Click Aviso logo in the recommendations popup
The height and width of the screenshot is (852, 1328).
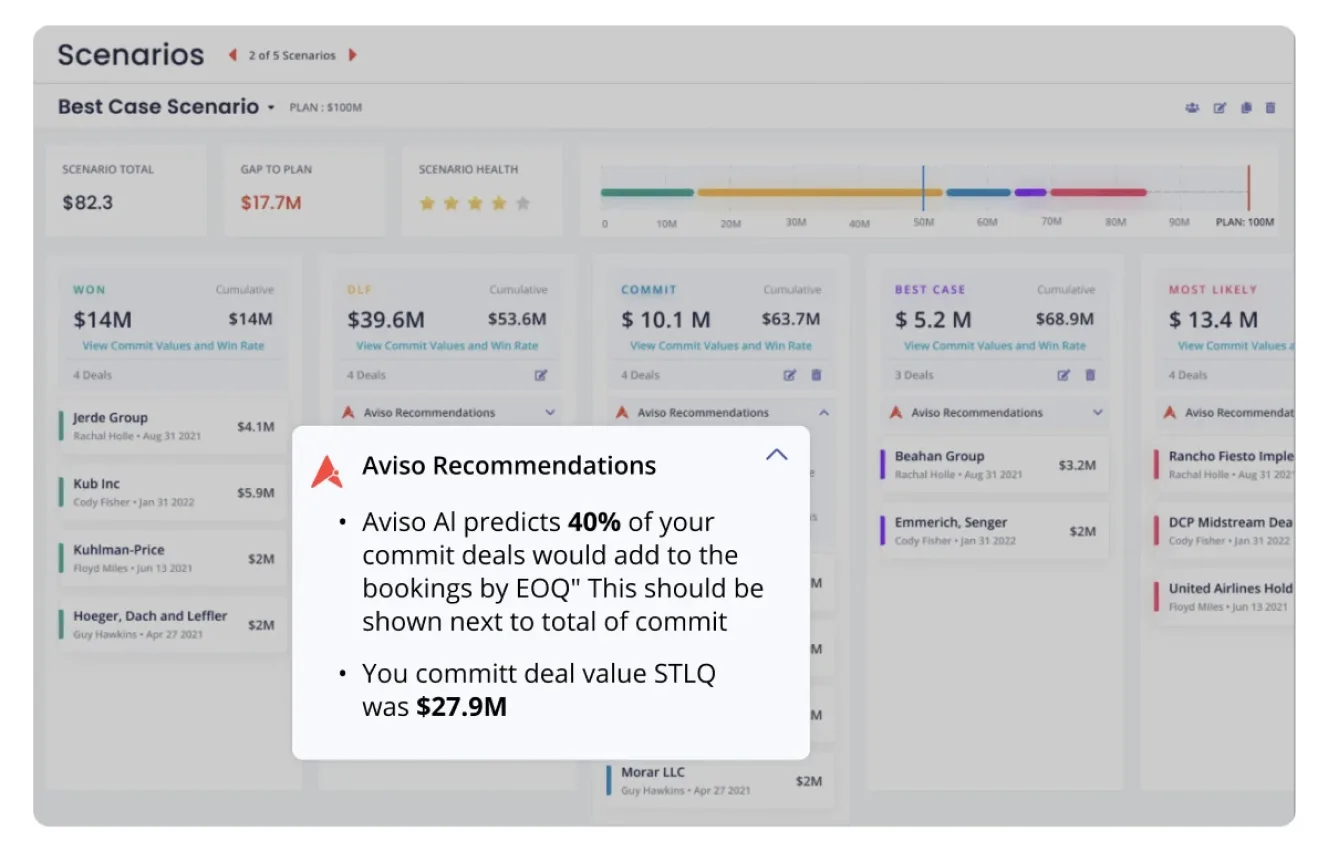[x=326, y=471]
